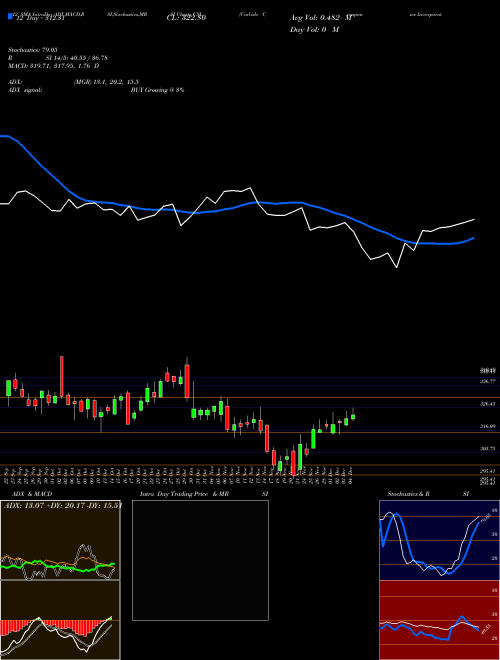The height and width of the screenshot is (660, 500).
Task: Click the '(MGR) 13.1, 20.2, 15.5' ADX values
Action: click(x=106, y=82)
